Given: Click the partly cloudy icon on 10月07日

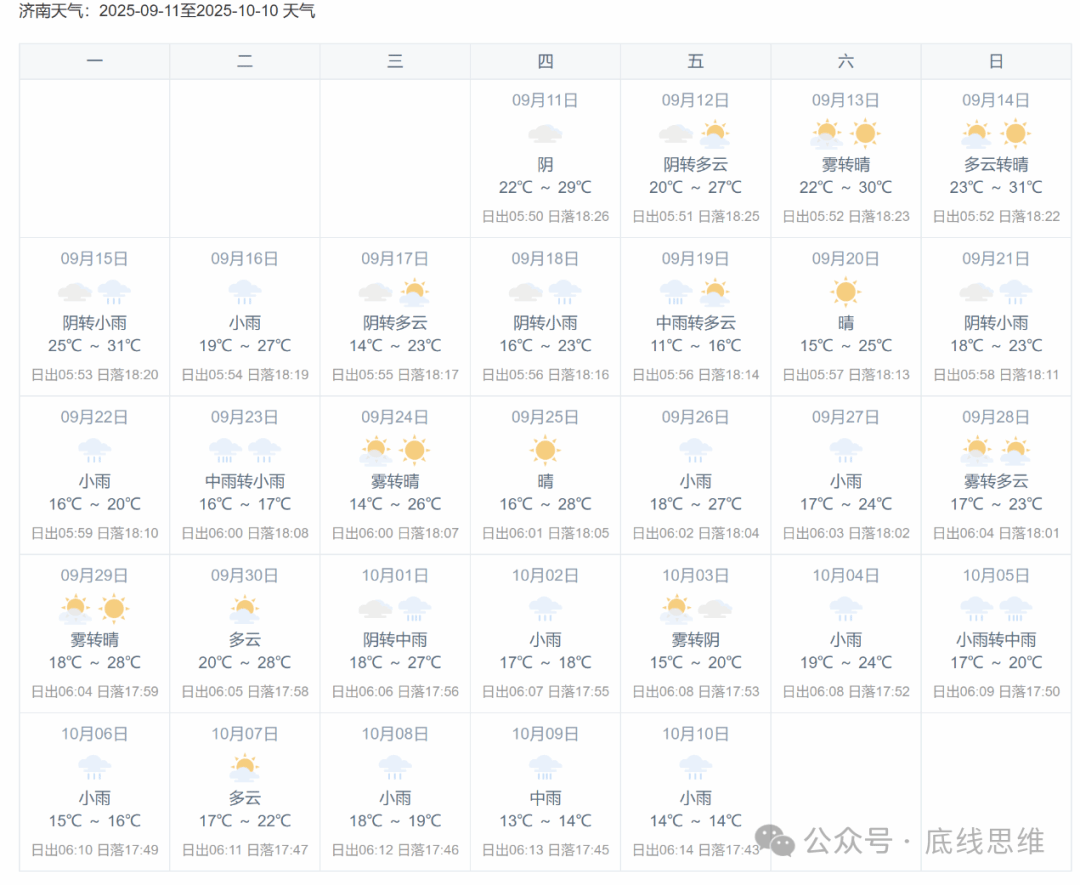Looking at the screenshot, I should (x=245, y=767).
